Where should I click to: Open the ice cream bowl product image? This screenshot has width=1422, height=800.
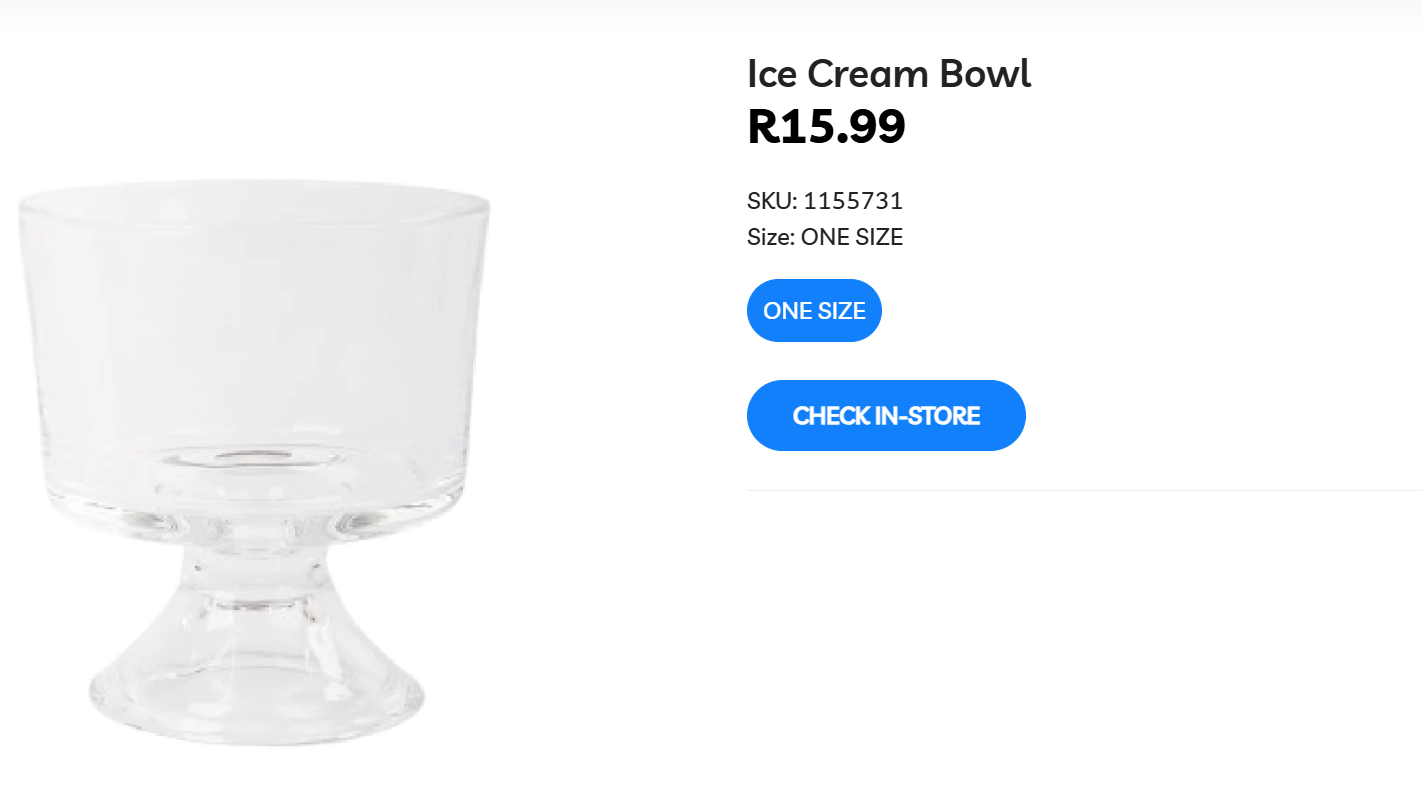point(255,460)
